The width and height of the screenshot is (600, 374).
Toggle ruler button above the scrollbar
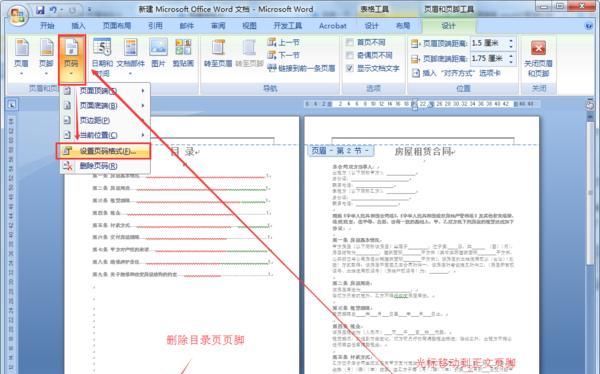pos(590,105)
